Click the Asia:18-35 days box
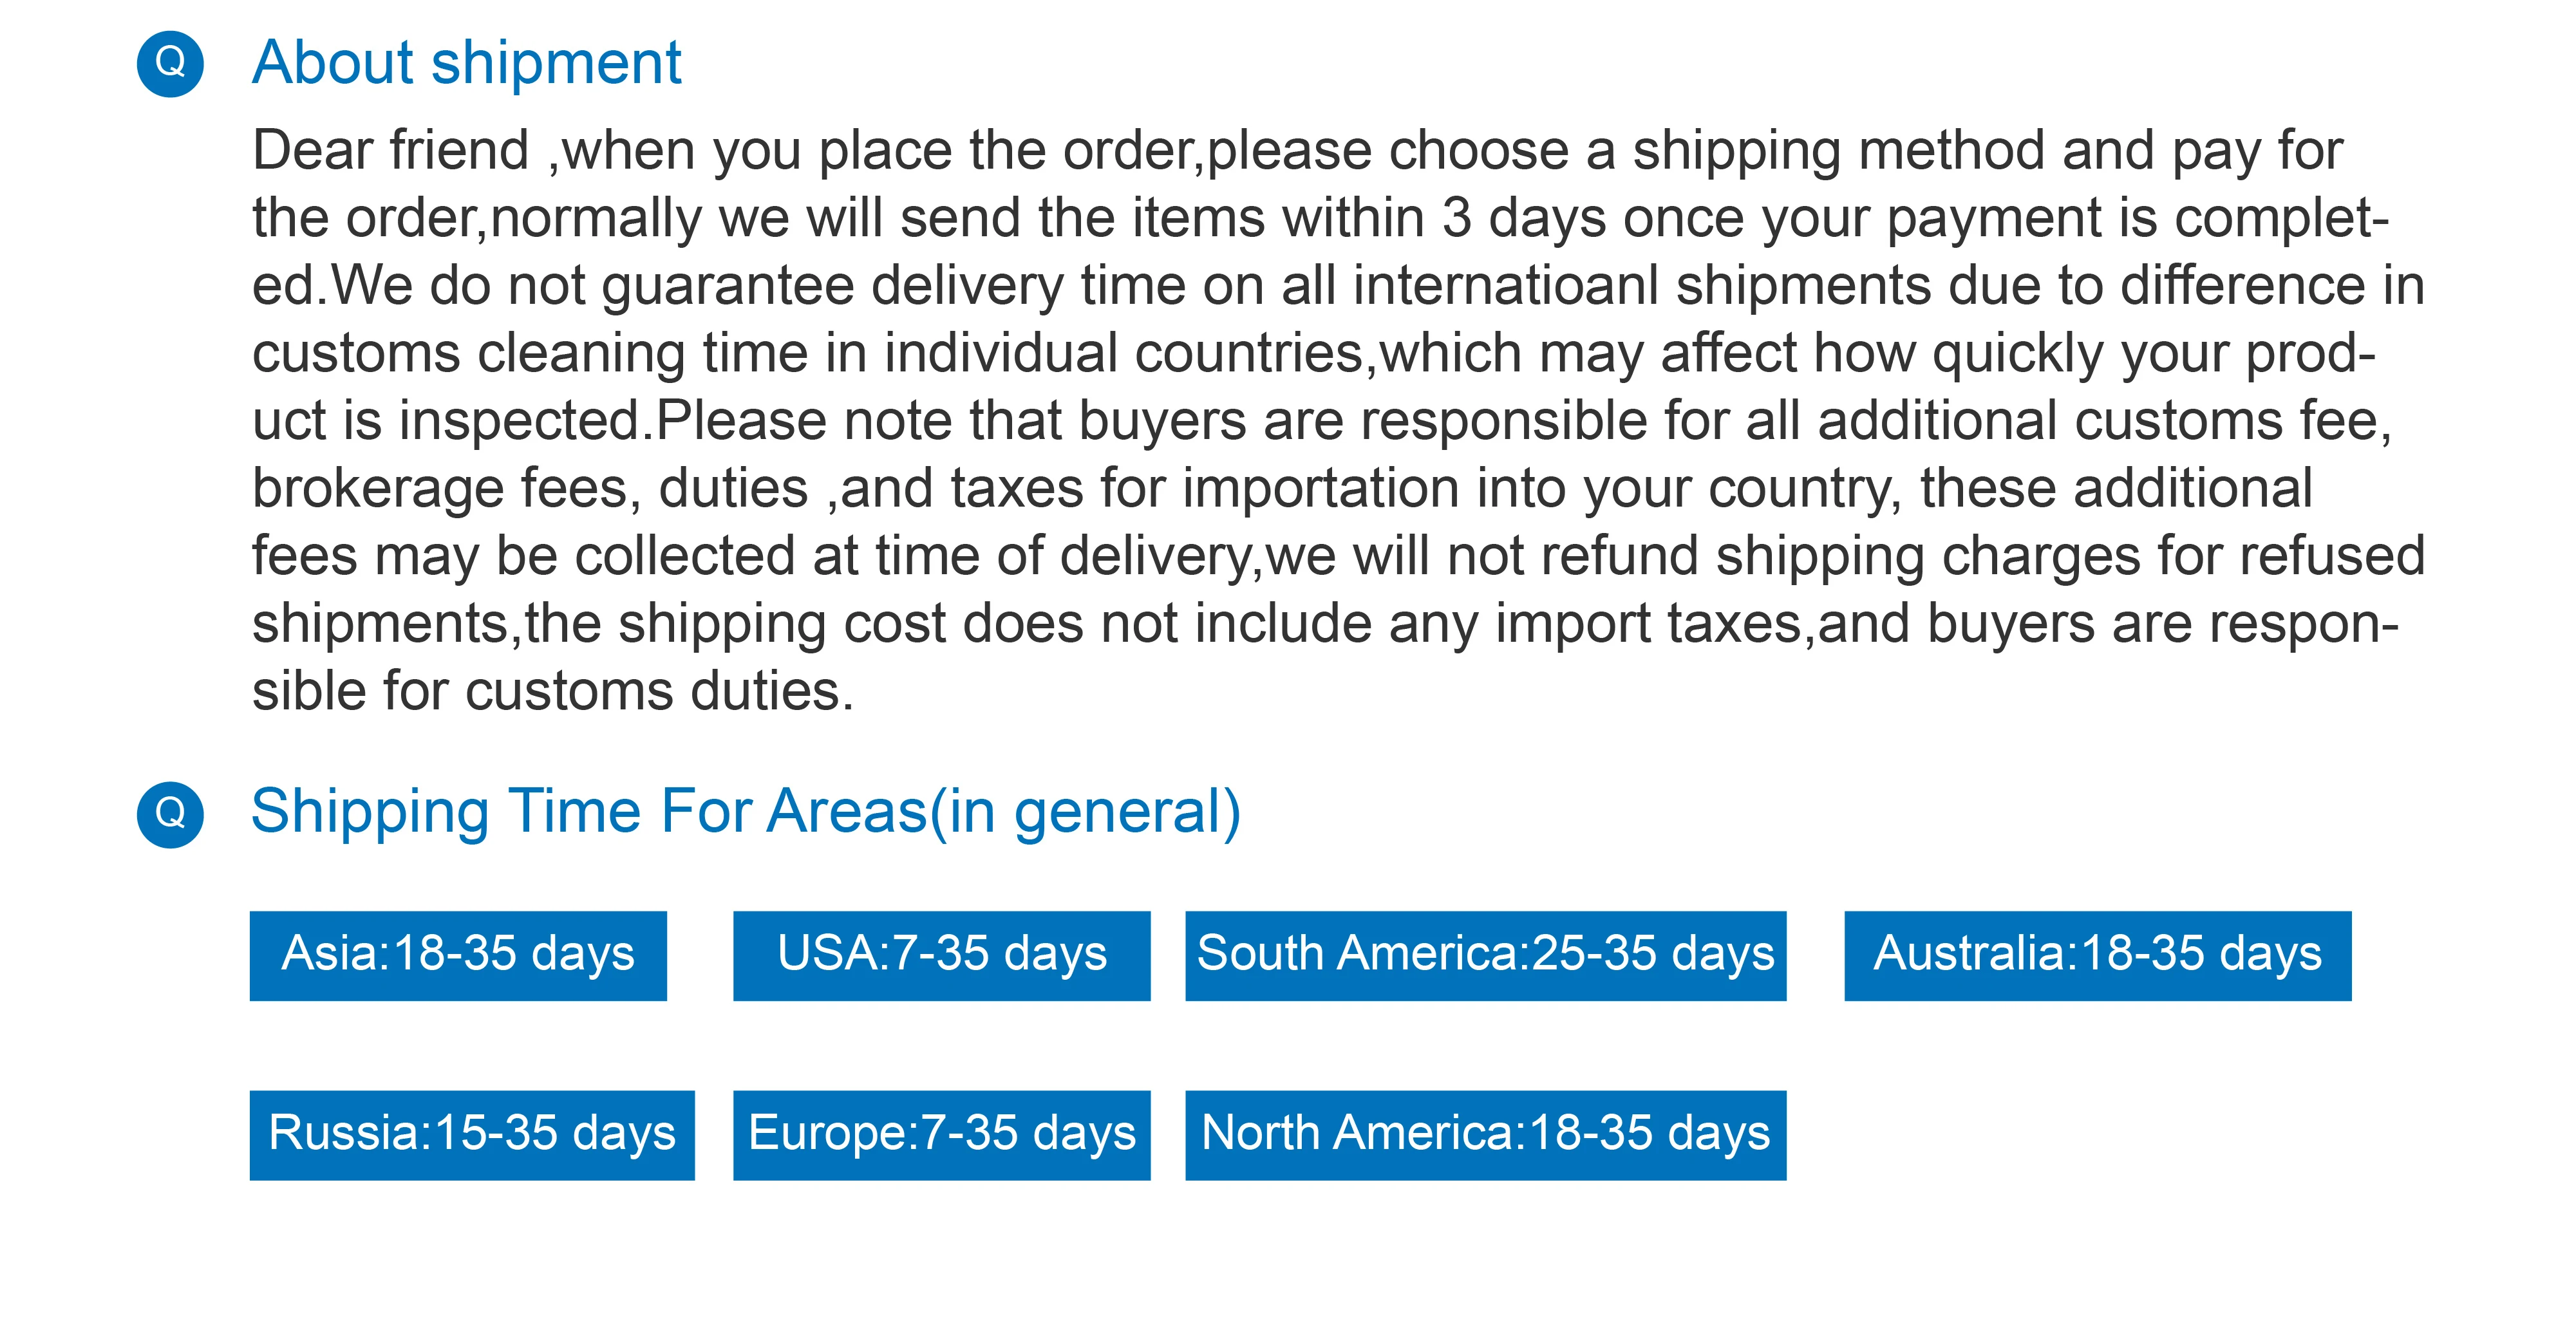The width and height of the screenshot is (2576, 1328). (x=458, y=955)
